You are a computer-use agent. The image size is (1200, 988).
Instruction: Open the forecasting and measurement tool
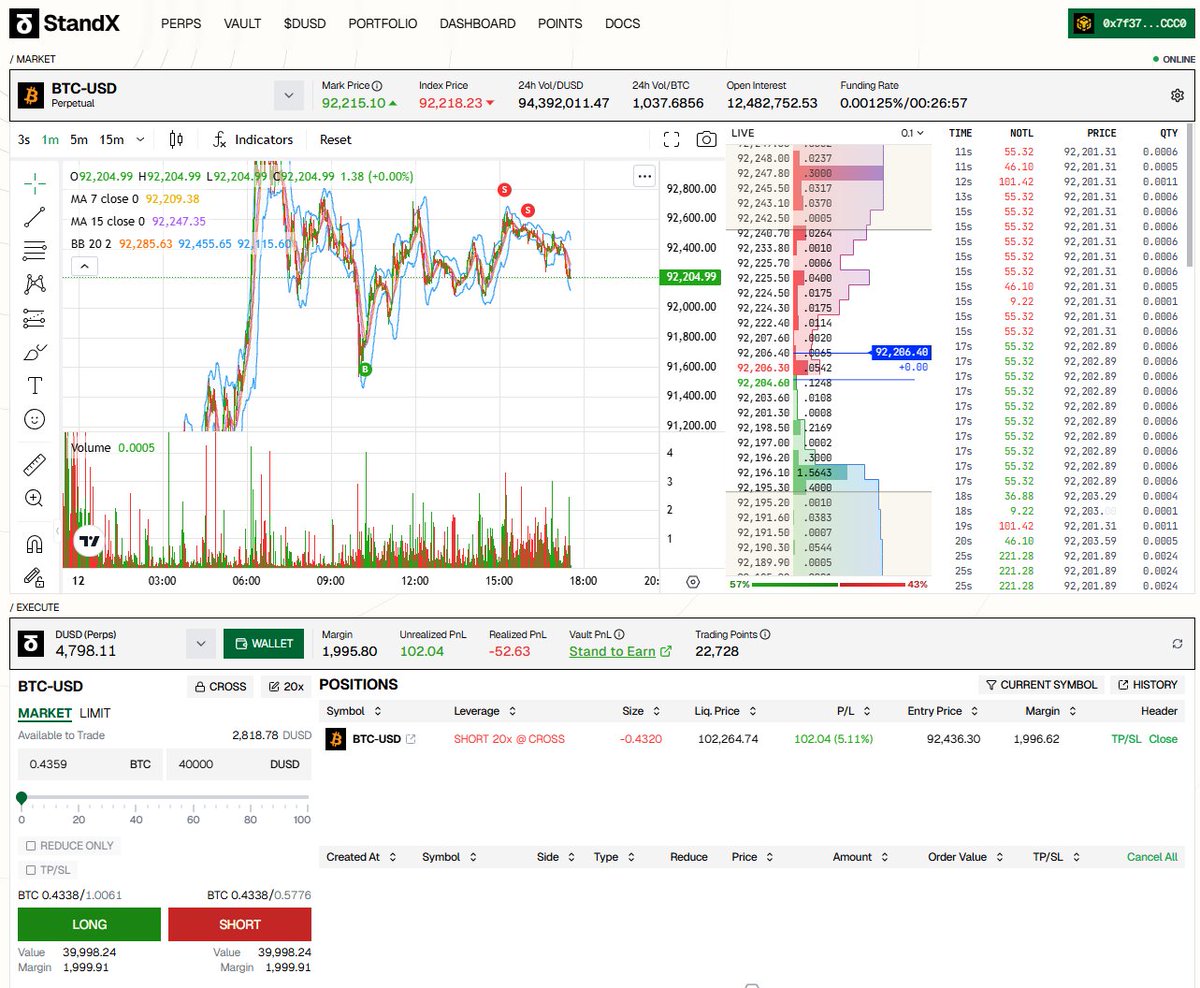(x=34, y=319)
